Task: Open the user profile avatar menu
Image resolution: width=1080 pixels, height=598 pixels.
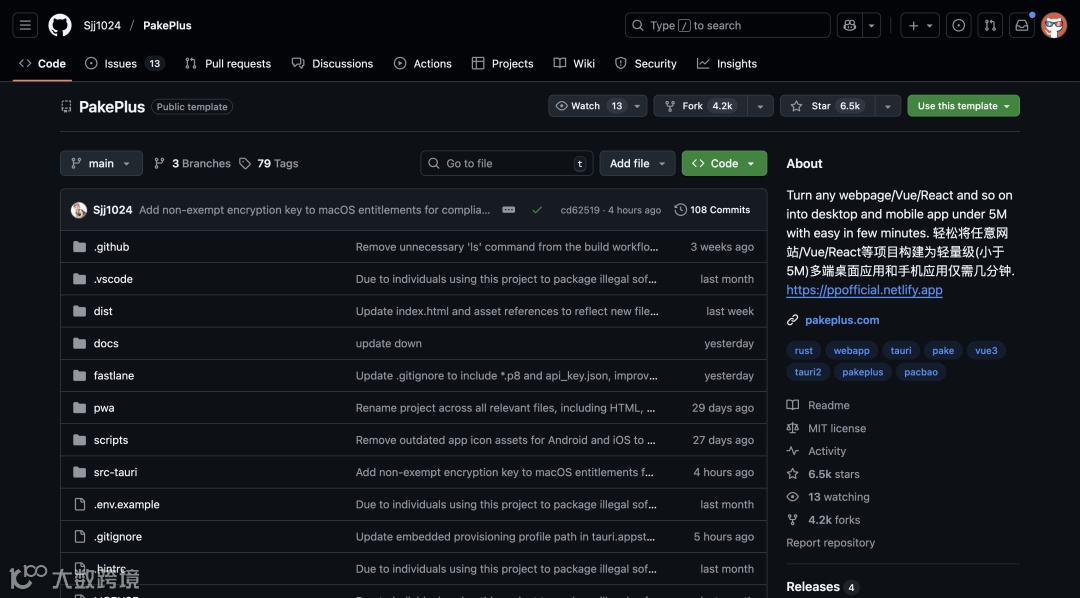Action: (1054, 25)
